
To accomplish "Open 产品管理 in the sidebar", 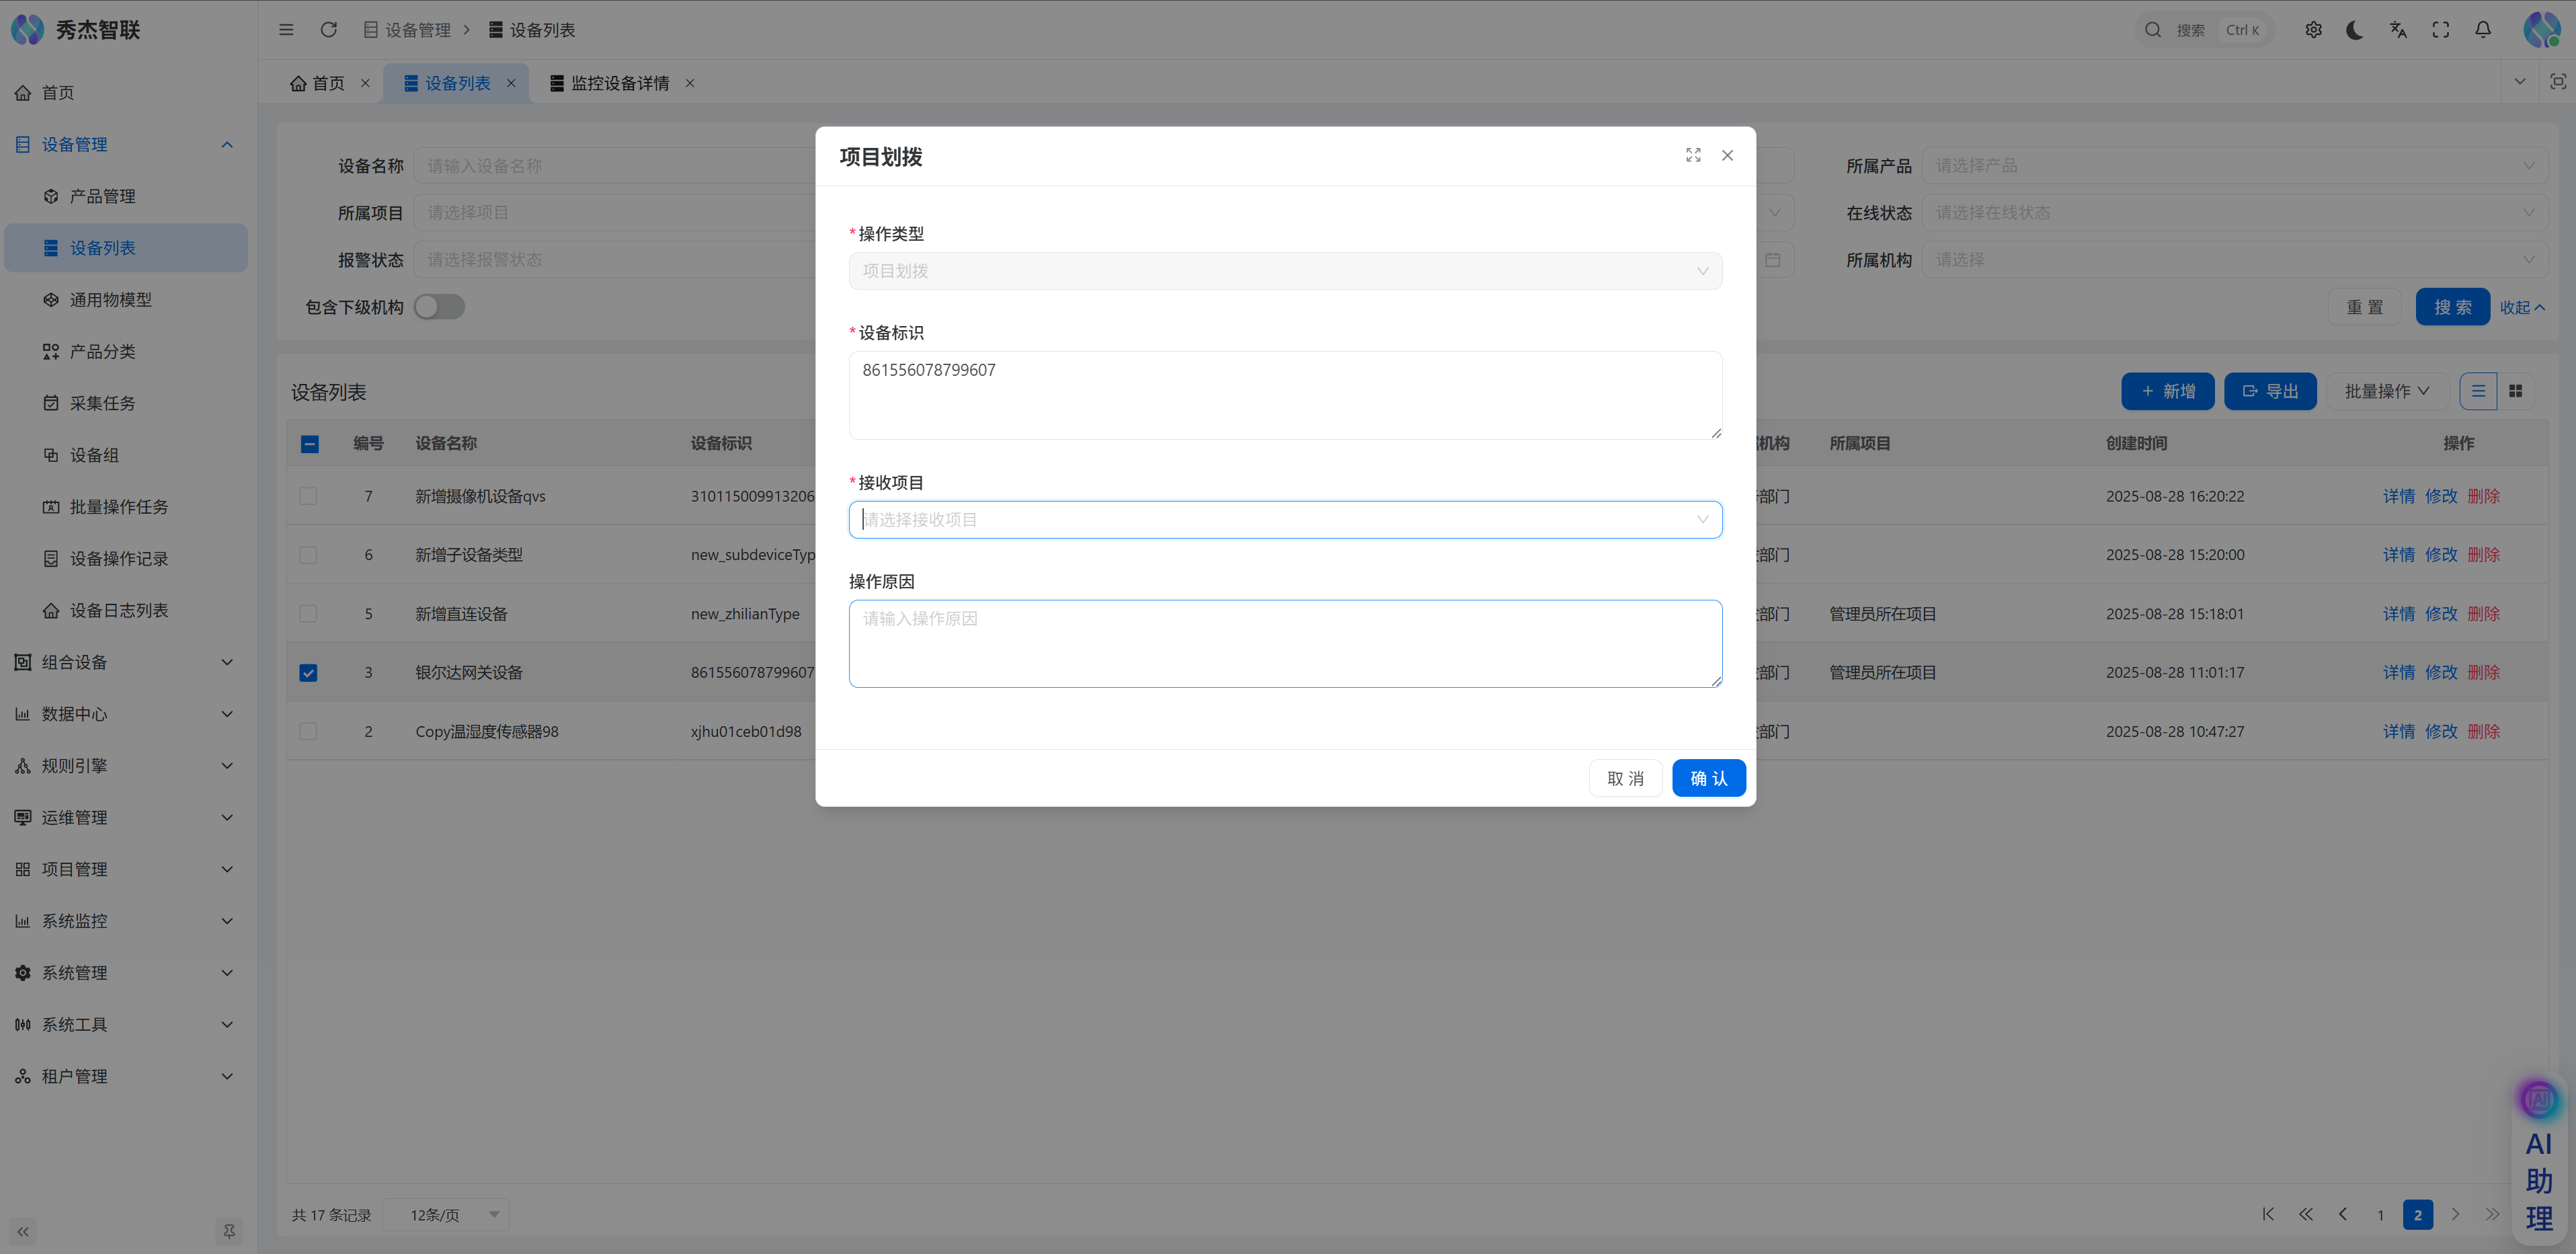I will 102,196.
